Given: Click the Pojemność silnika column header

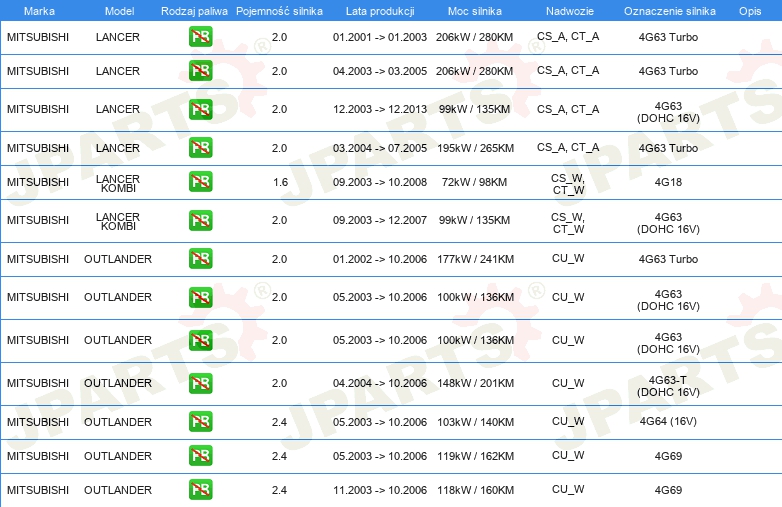Looking at the screenshot, I should pos(279,11).
